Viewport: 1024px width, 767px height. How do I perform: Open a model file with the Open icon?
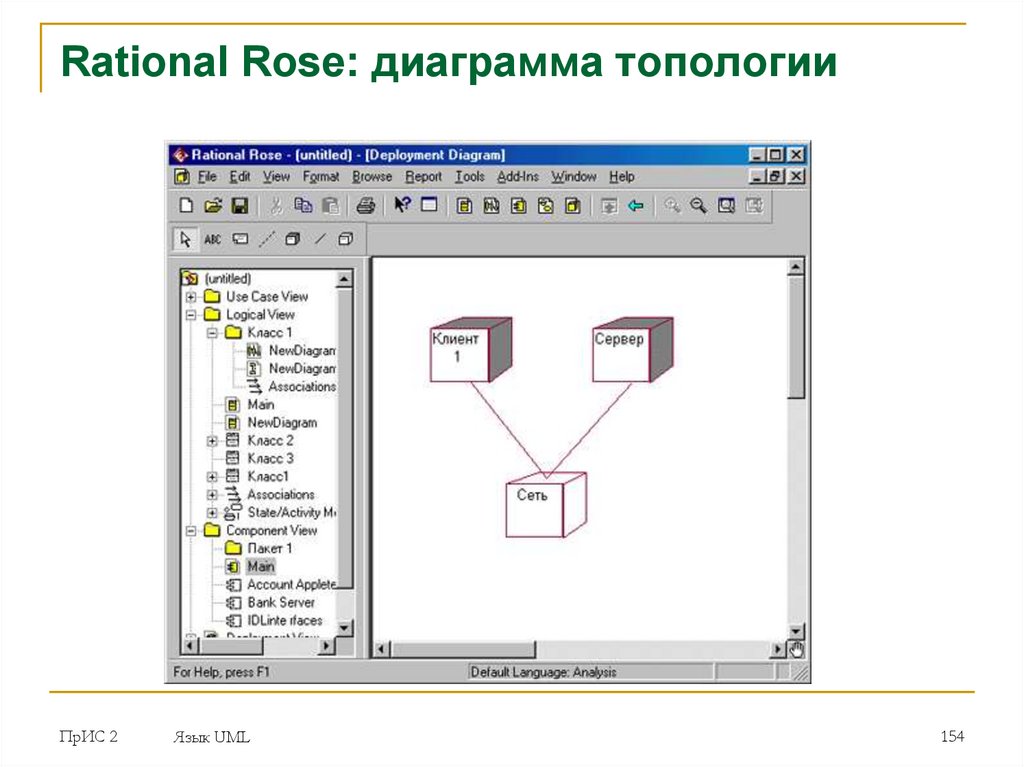tap(213, 206)
